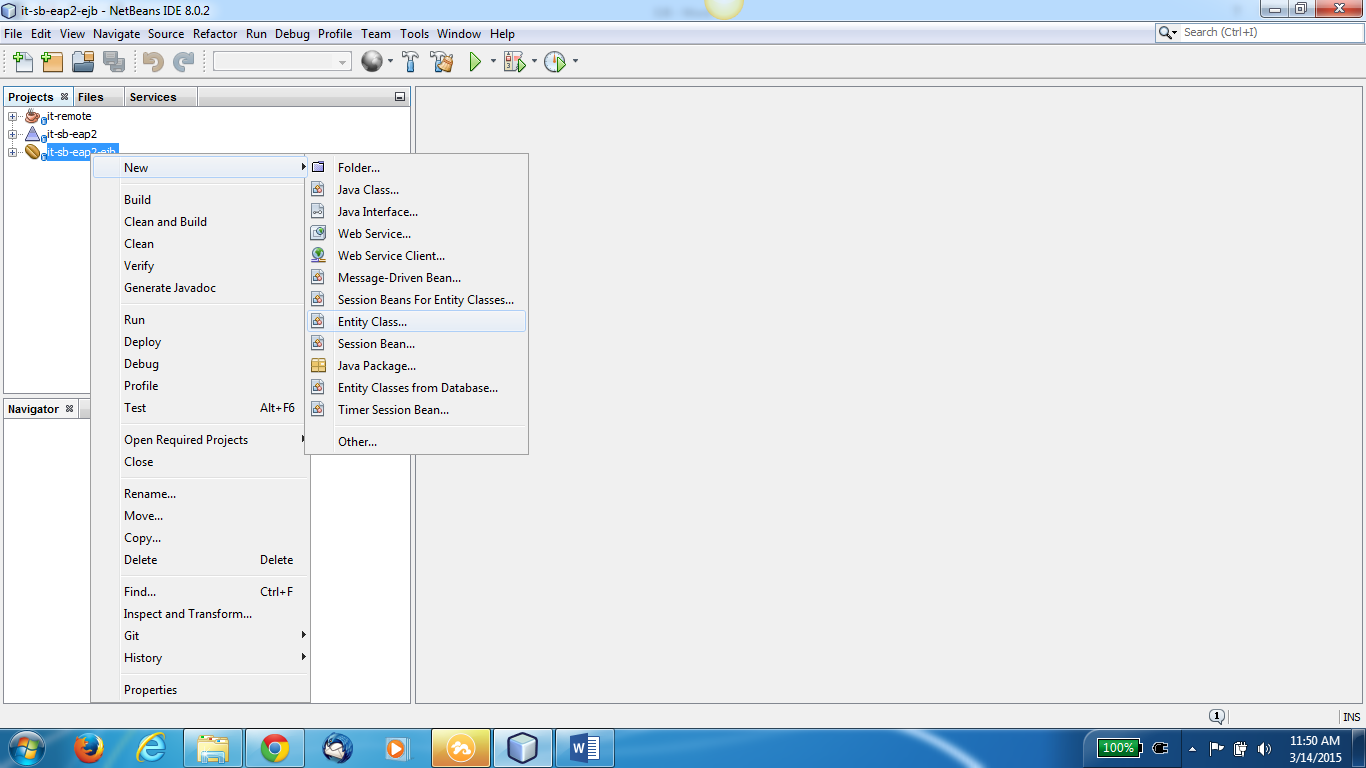
Task: Choose Java Class... from New submenu
Action: coord(416,190)
